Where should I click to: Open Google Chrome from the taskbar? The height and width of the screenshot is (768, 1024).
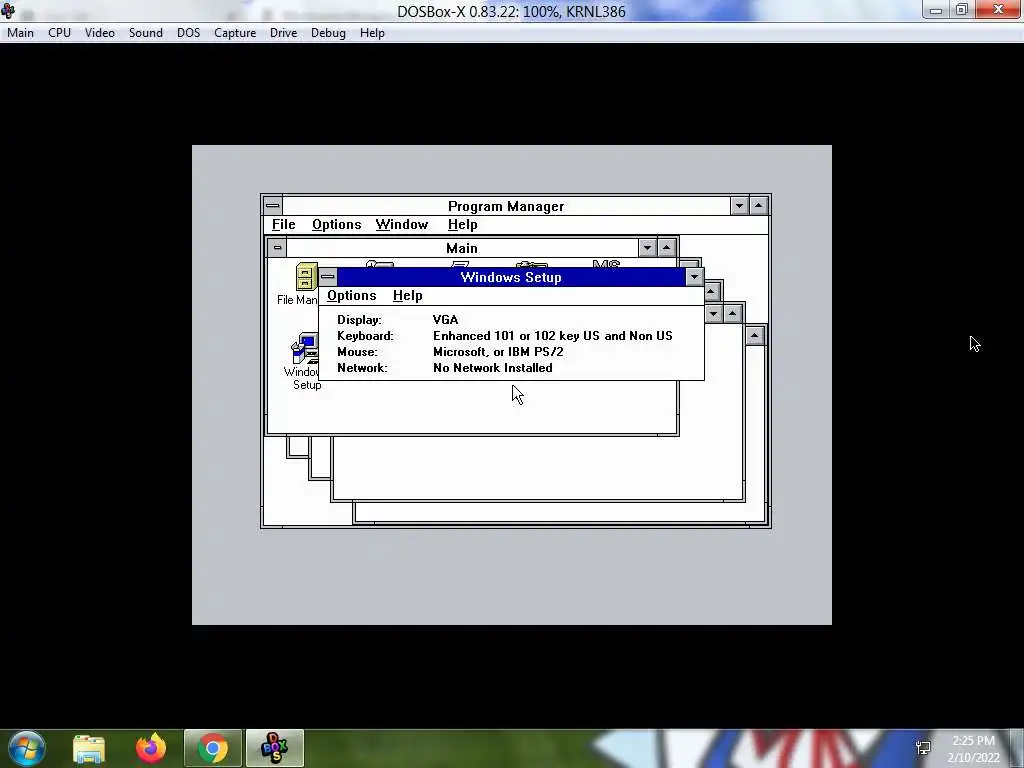[212, 748]
